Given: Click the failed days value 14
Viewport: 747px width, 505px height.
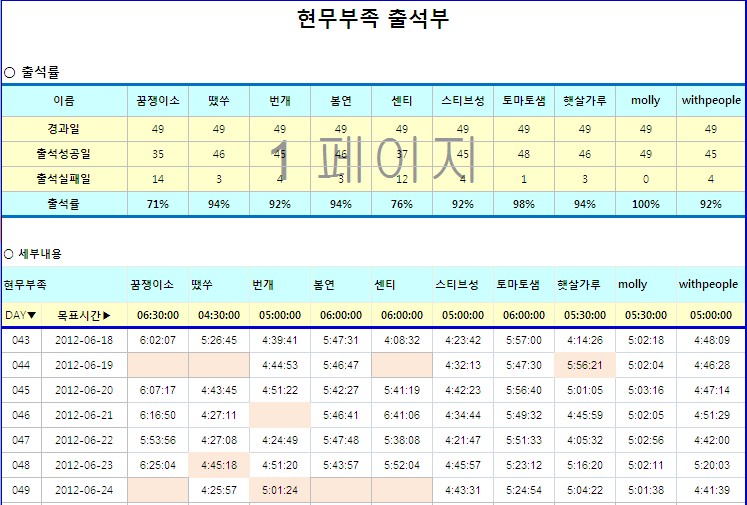Looking at the screenshot, I should pyautogui.click(x=158, y=179).
